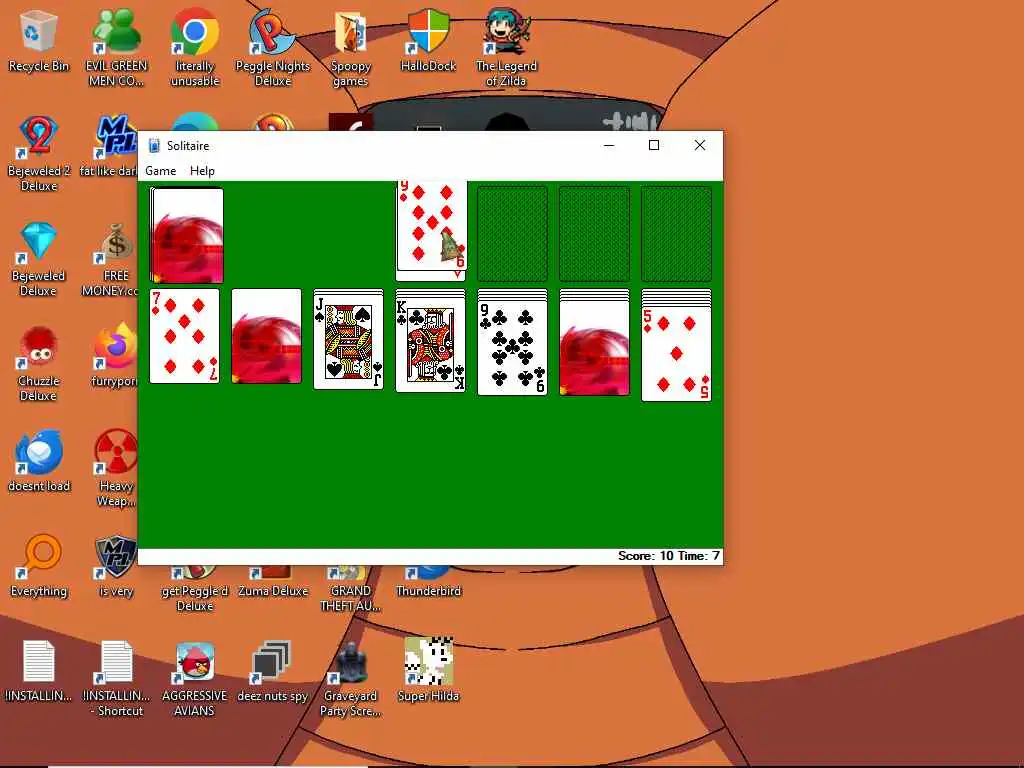The image size is (1024, 768).
Task: Minimize the Solitaire window
Action: point(609,145)
